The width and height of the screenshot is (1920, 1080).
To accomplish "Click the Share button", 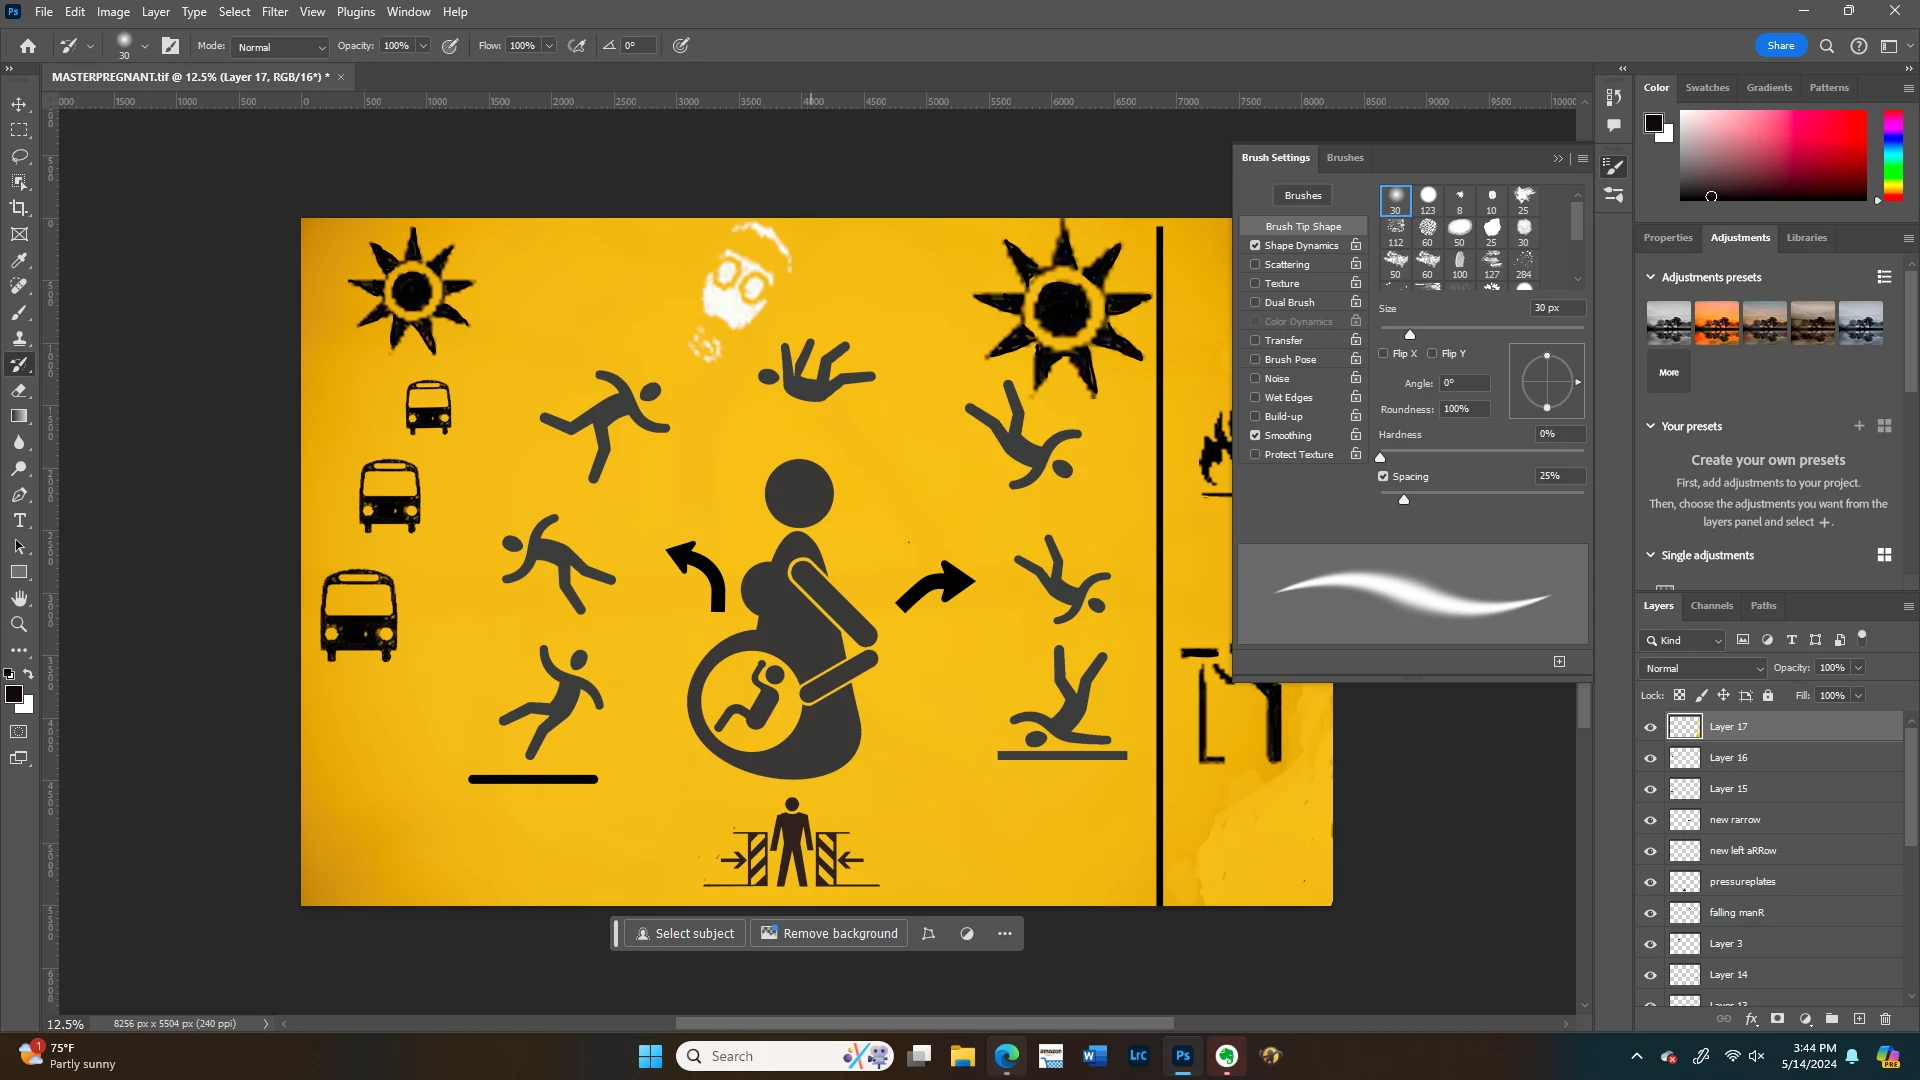I will coord(1780,45).
